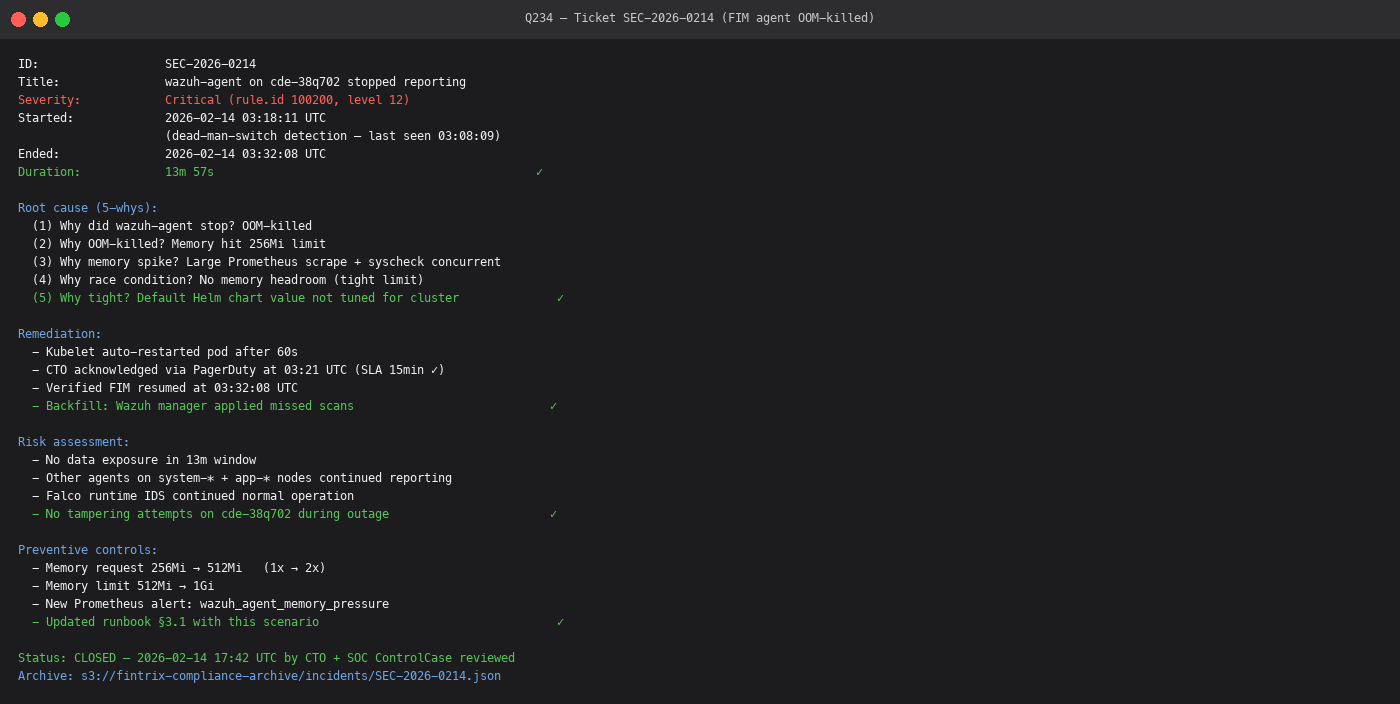Click checkmark after the no tampering line
This screenshot has width=1400, height=704.
tap(553, 514)
